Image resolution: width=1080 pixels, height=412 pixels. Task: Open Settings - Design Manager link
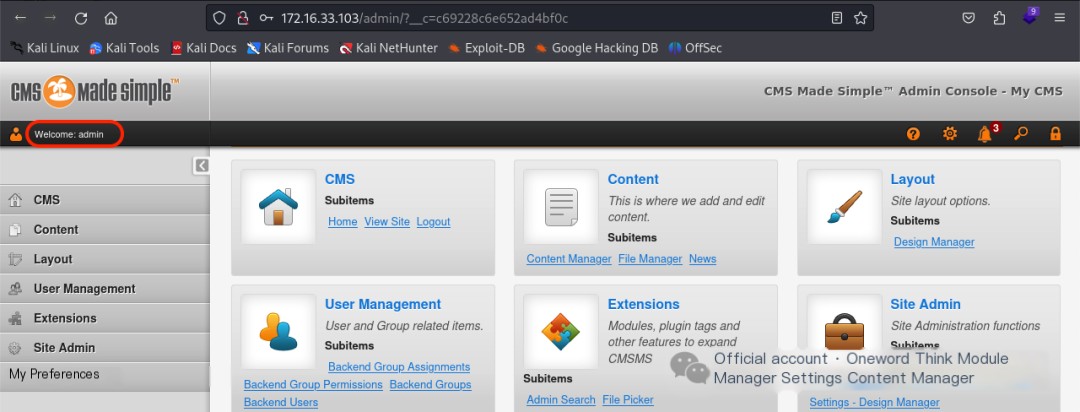[x=874, y=402]
